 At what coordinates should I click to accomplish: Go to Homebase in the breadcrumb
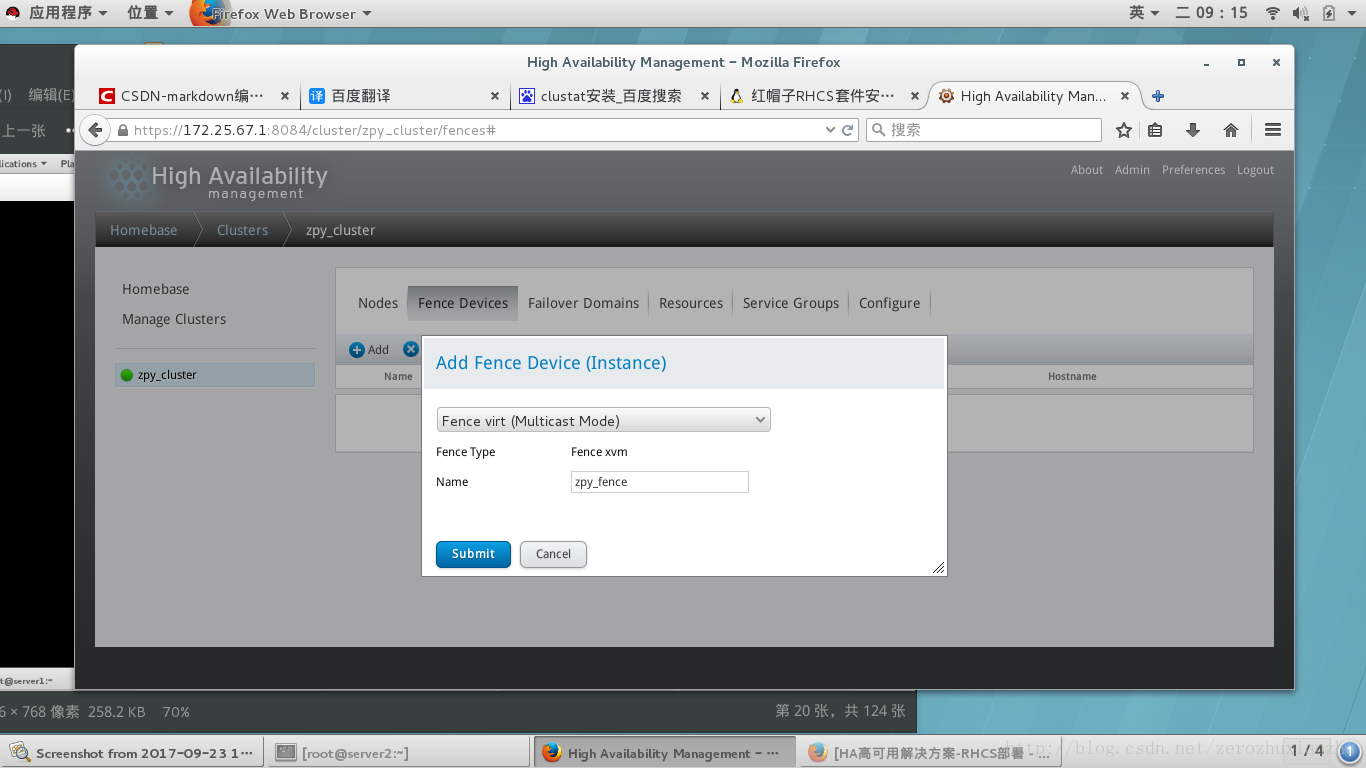143,230
